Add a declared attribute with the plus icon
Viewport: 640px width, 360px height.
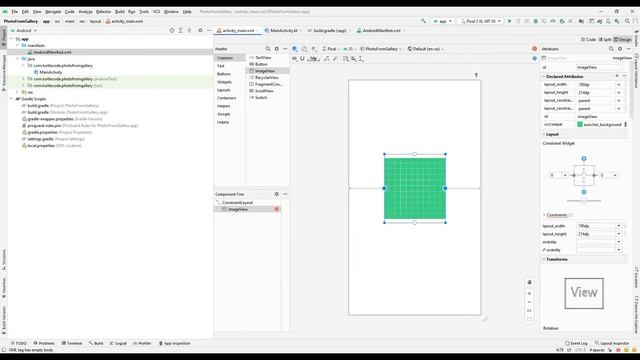(617, 76)
